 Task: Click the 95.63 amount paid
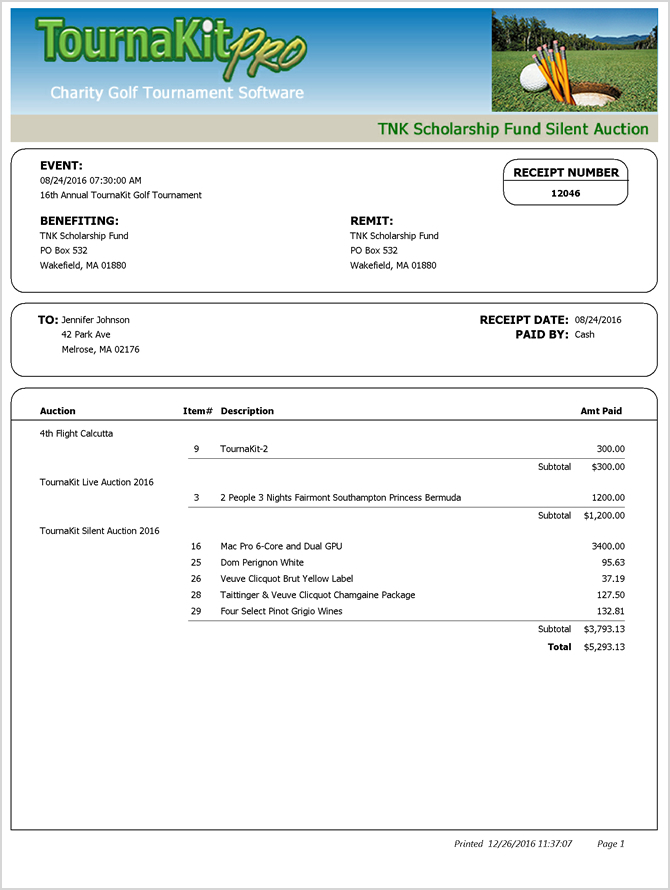tap(614, 562)
